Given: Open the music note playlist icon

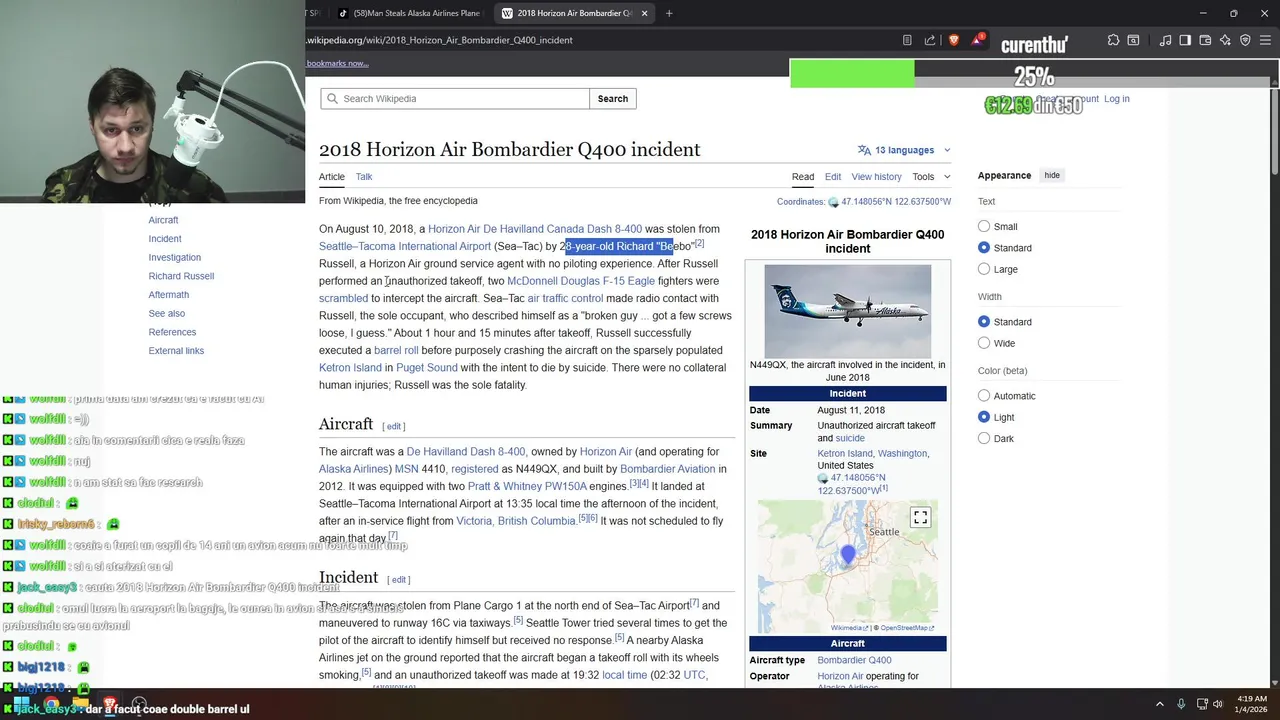Looking at the screenshot, I should pos(1165,40).
